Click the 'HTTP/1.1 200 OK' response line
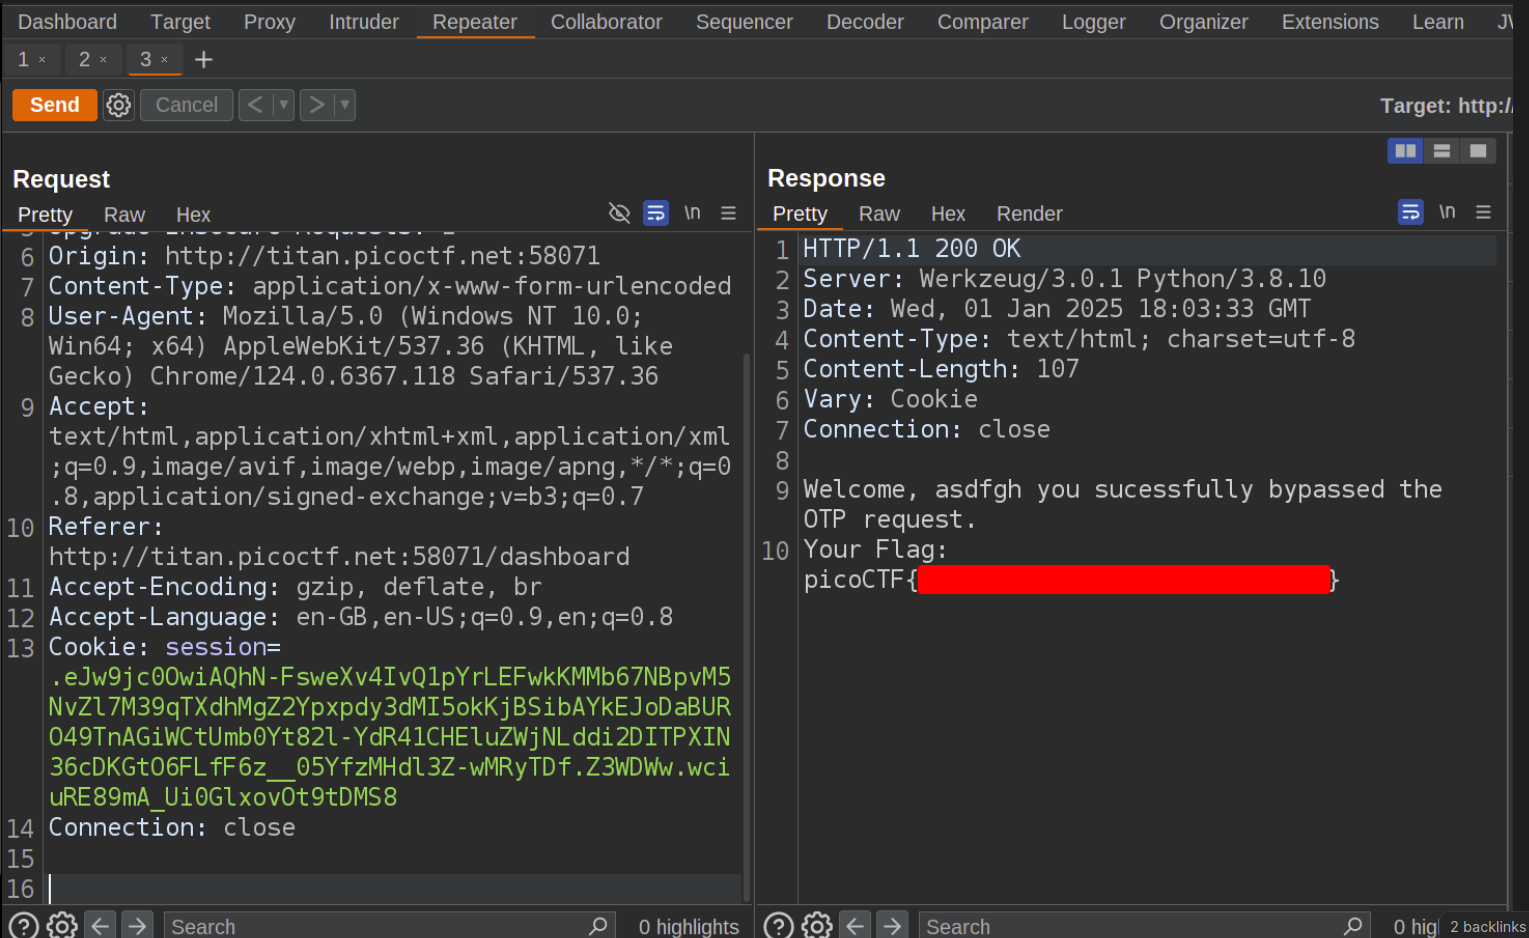 pos(912,248)
